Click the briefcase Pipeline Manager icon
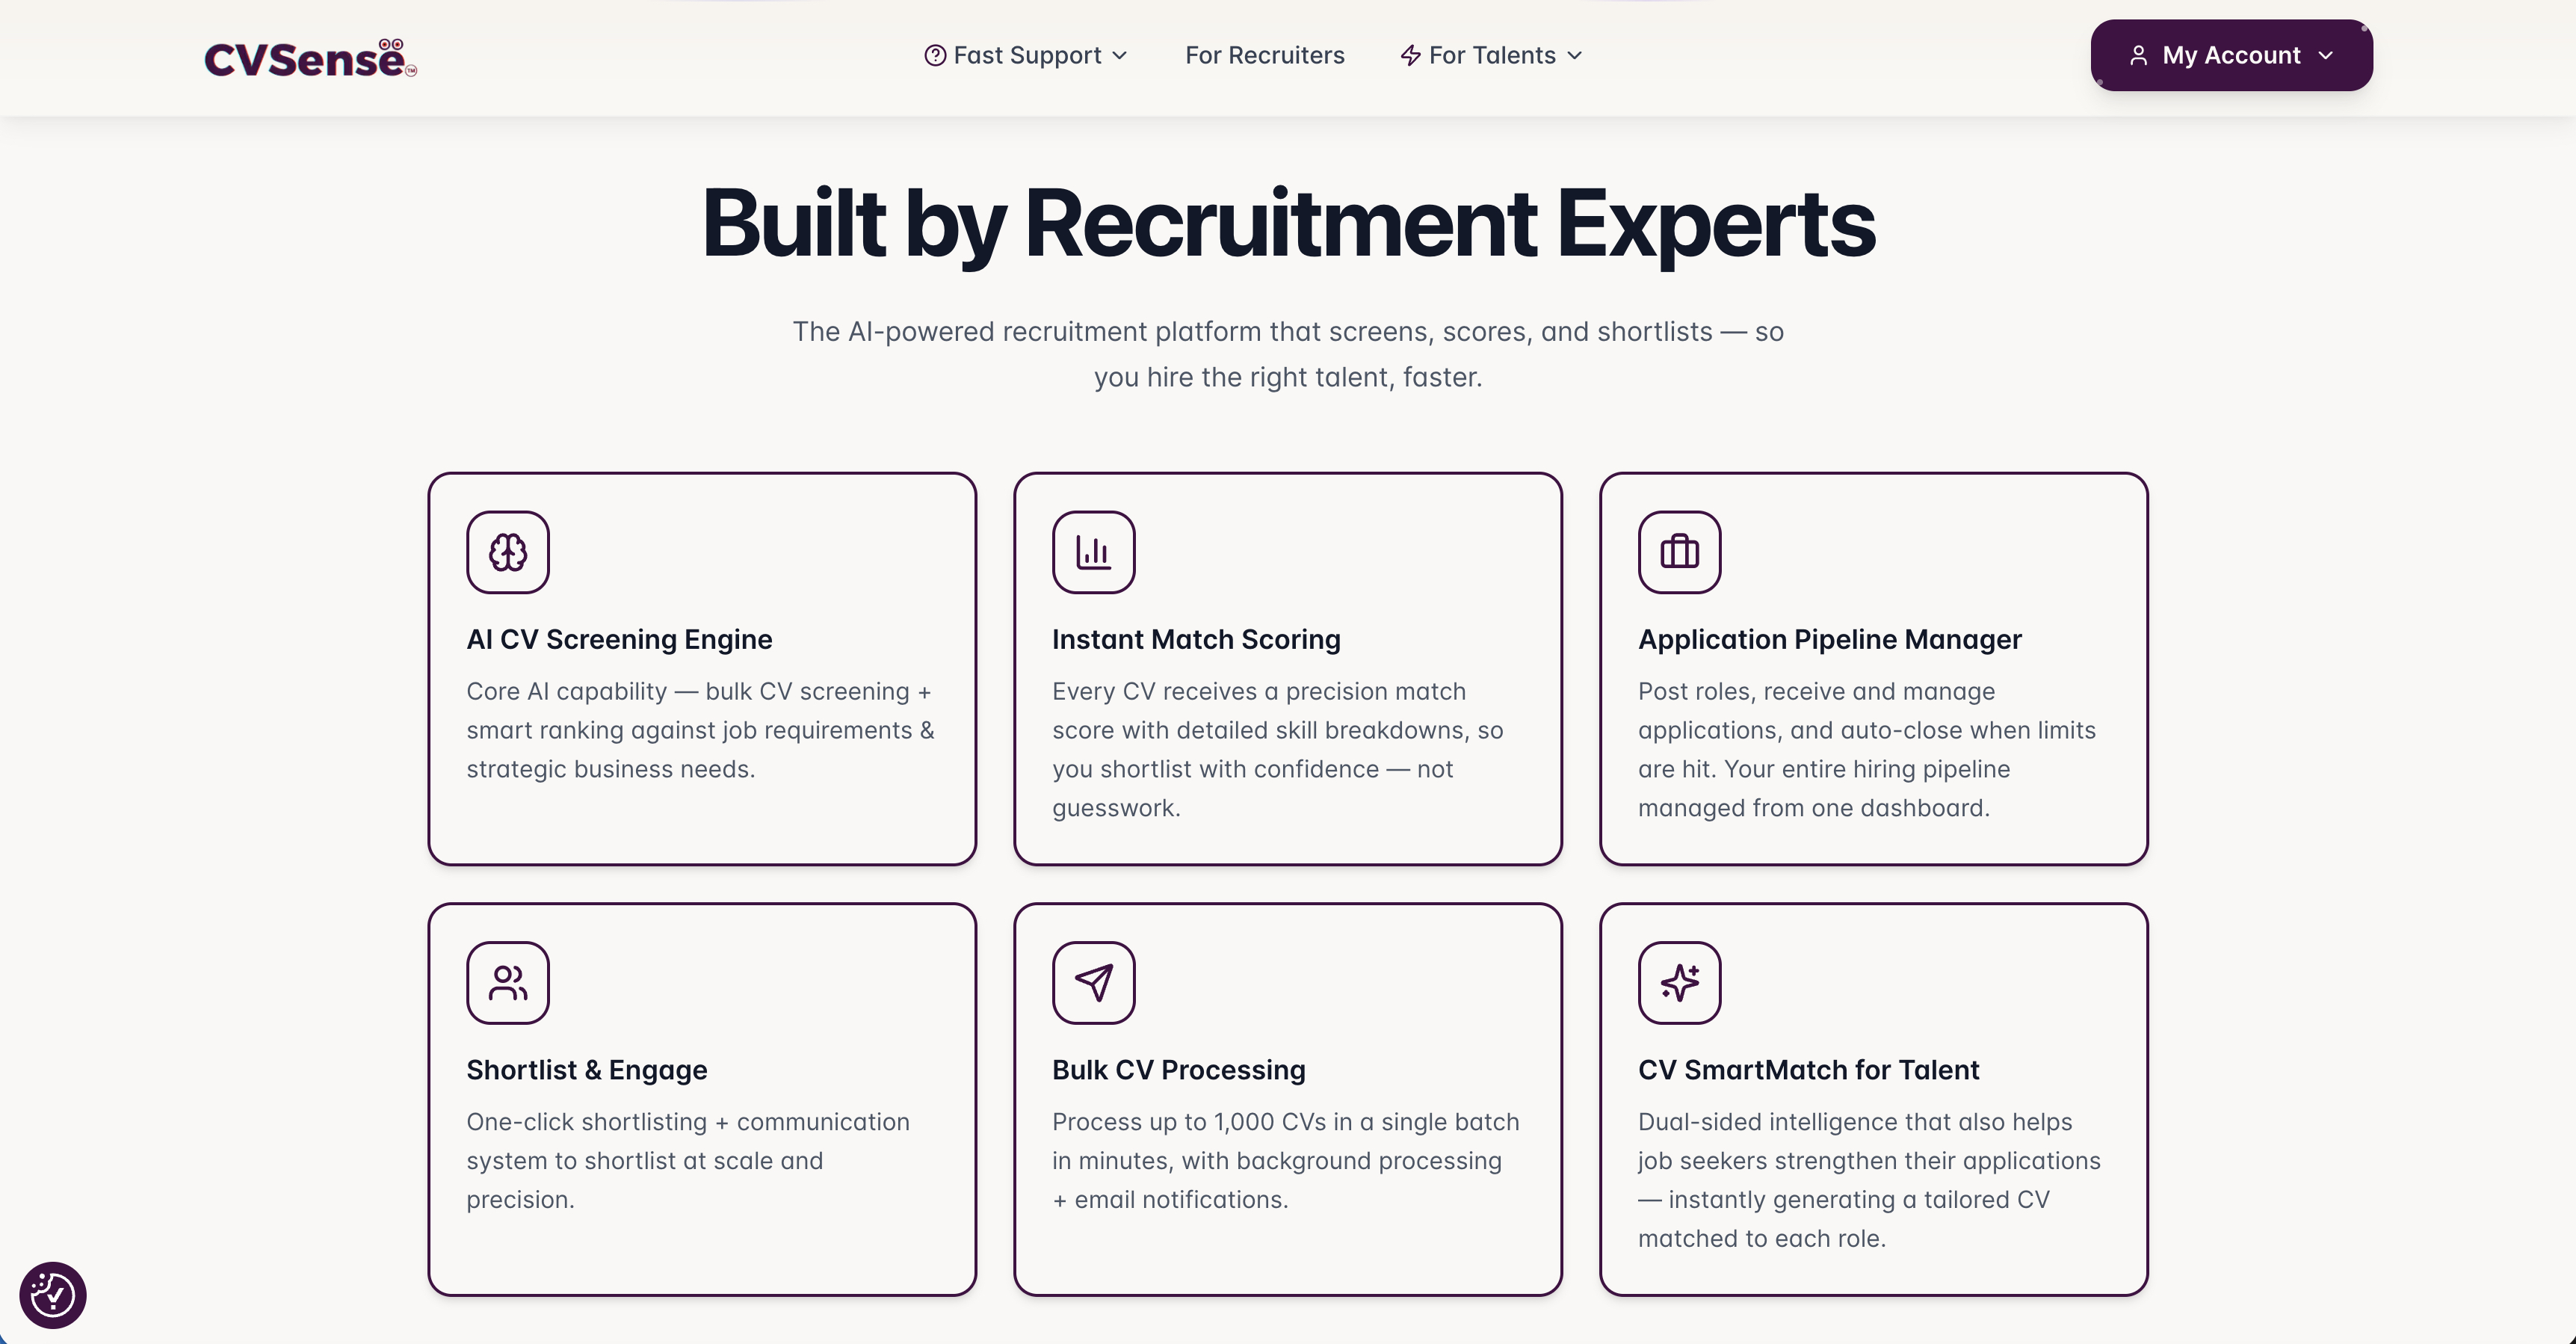2576x1344 pixels. coord(1679,552)
